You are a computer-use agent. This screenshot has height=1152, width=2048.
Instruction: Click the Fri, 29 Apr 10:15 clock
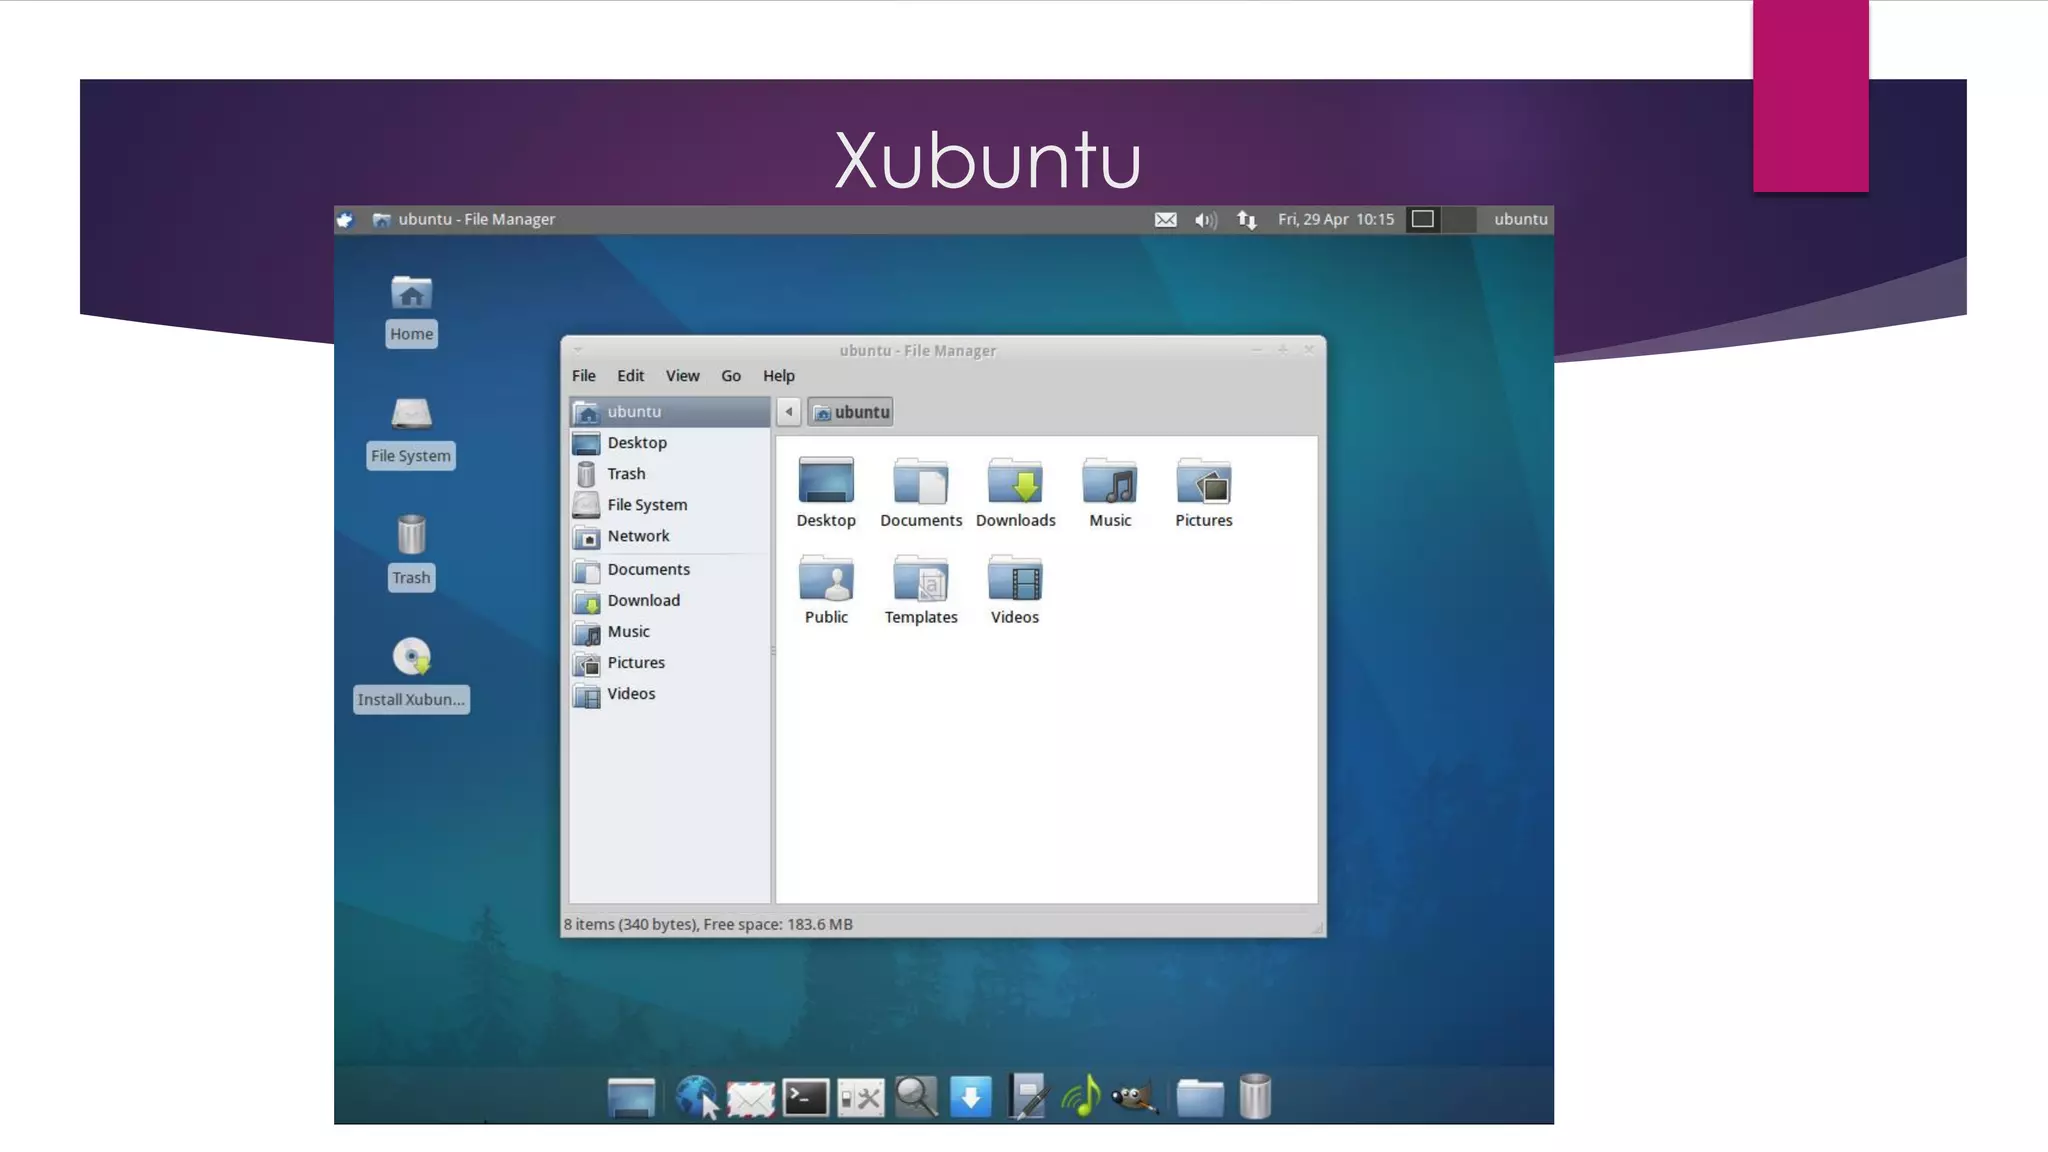pyautogui.click(x=1336, y=219)
